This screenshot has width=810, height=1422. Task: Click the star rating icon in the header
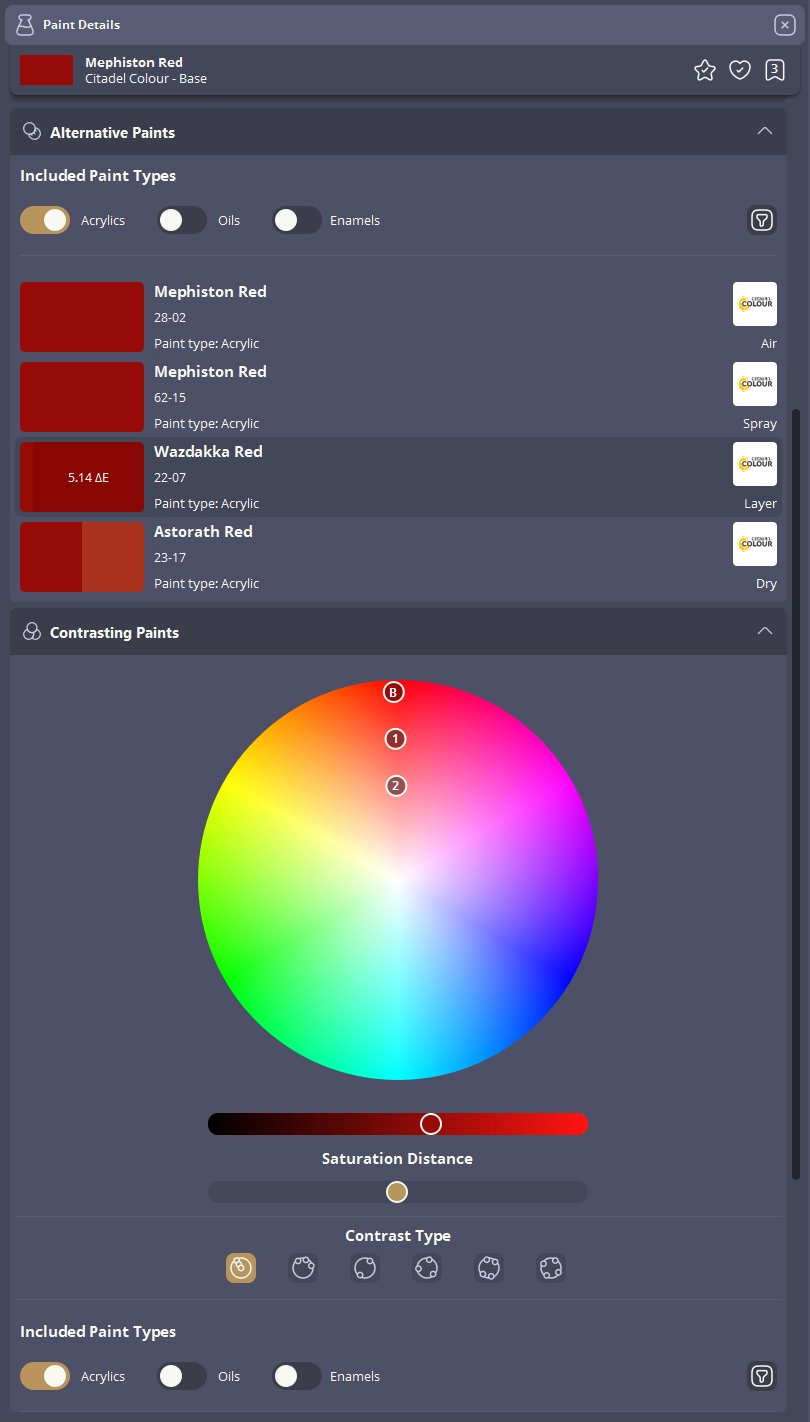click(704, 70)
